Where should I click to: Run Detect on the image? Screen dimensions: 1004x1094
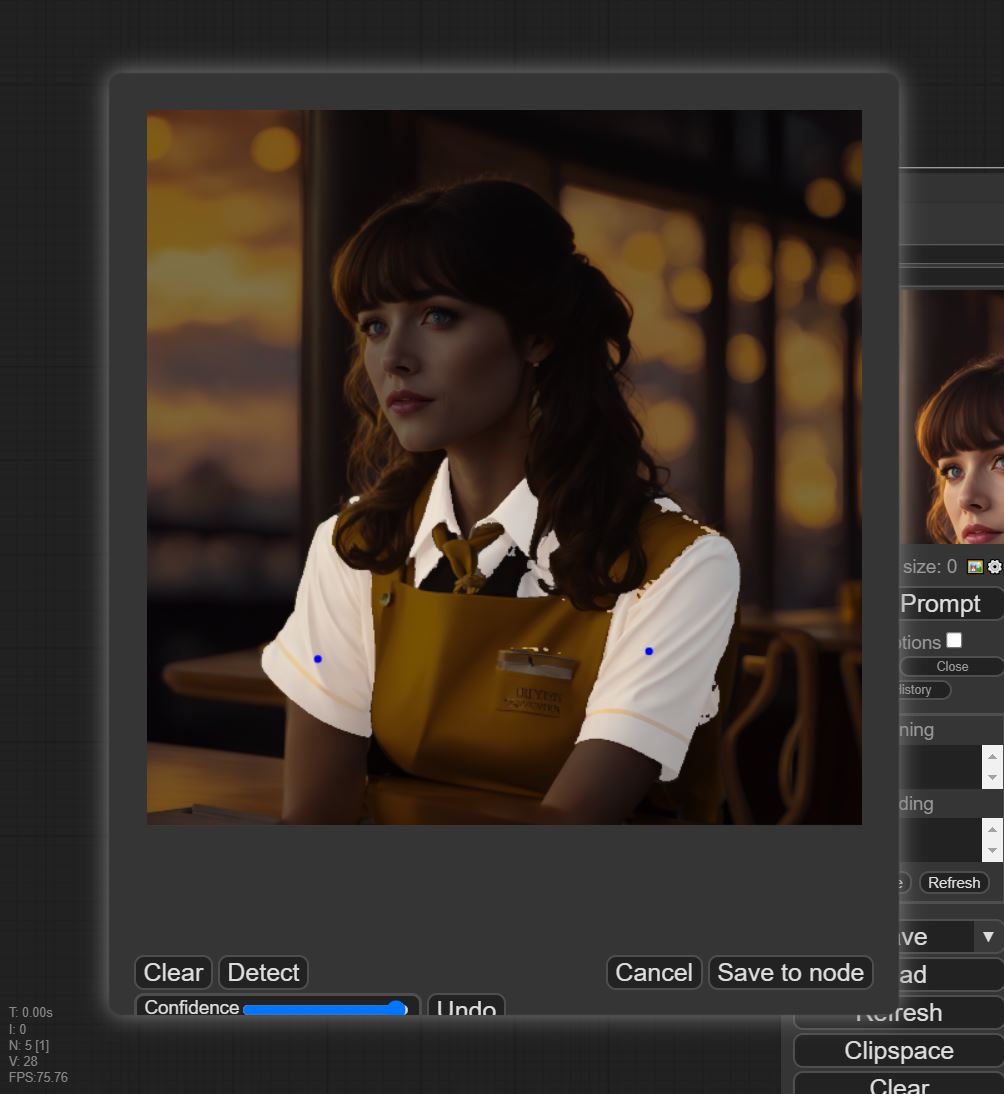[x=263, y=972]
